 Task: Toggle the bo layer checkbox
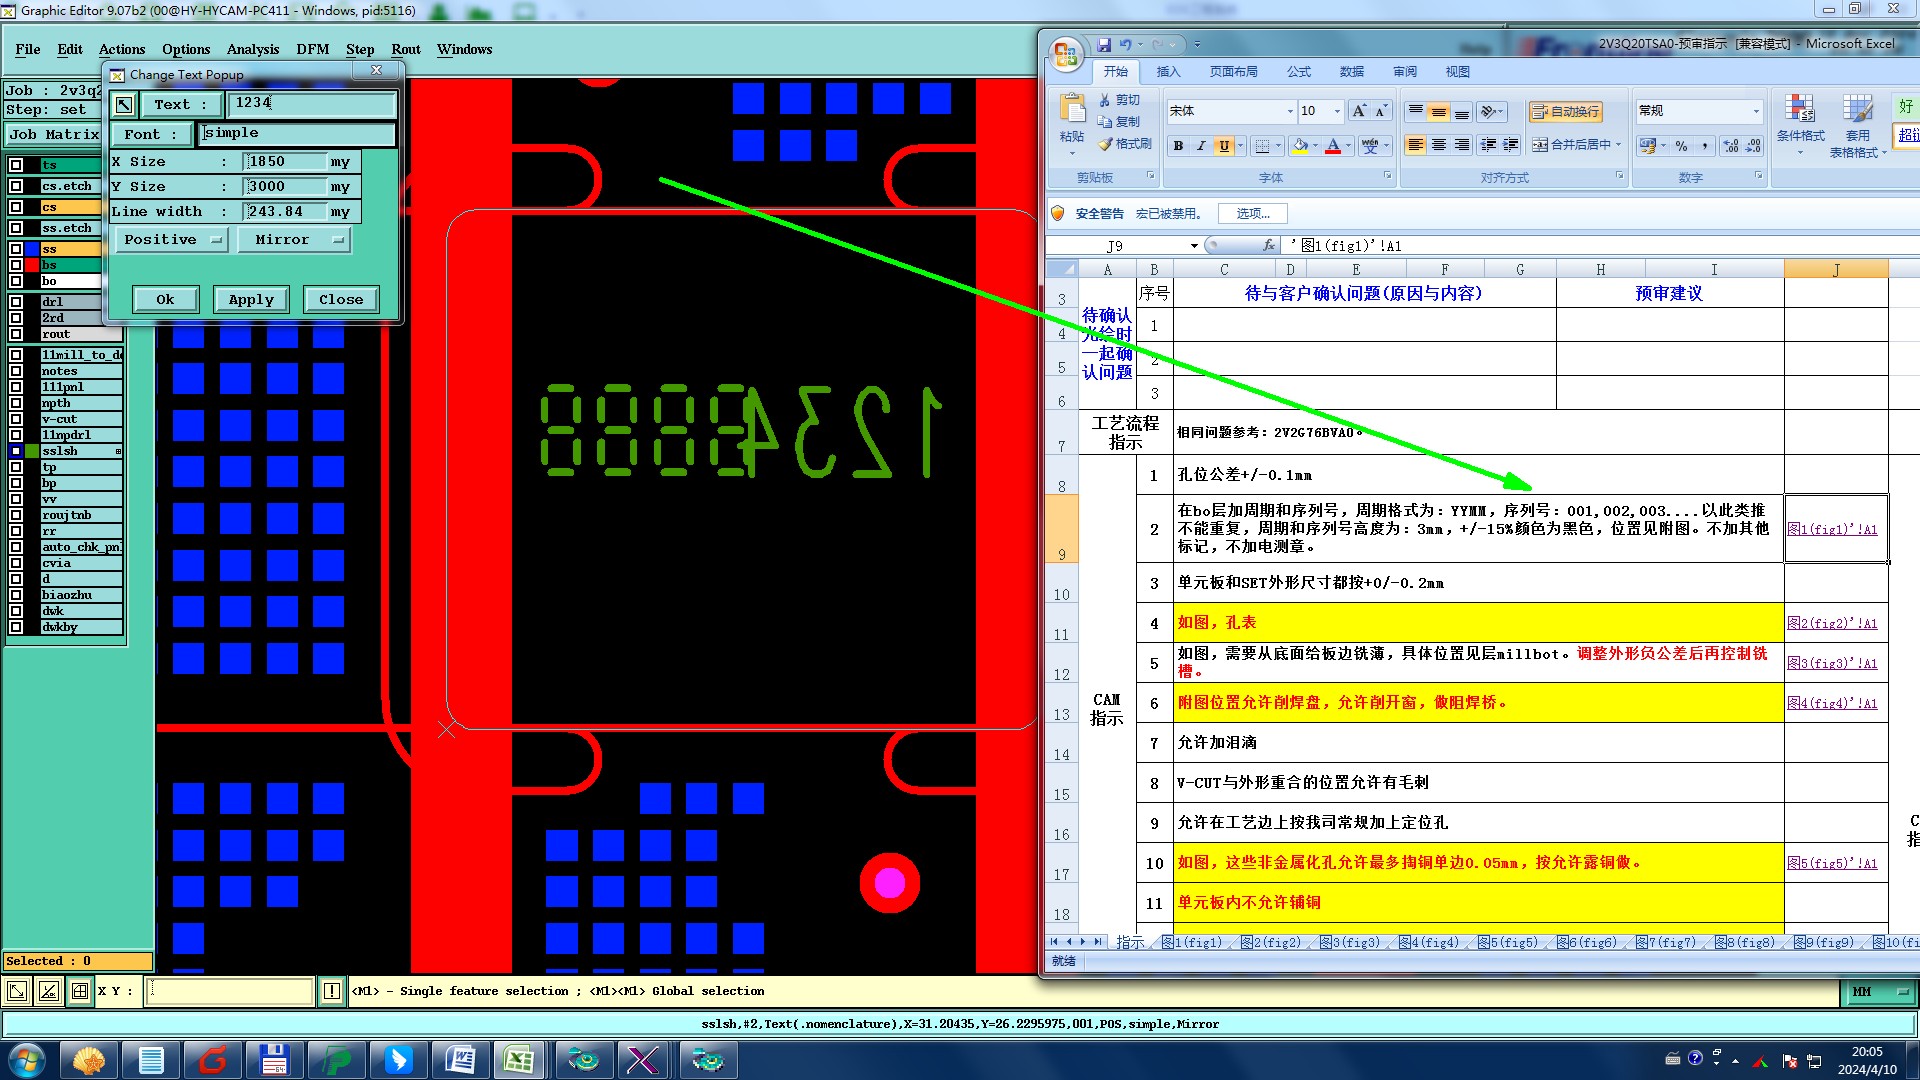16,282
